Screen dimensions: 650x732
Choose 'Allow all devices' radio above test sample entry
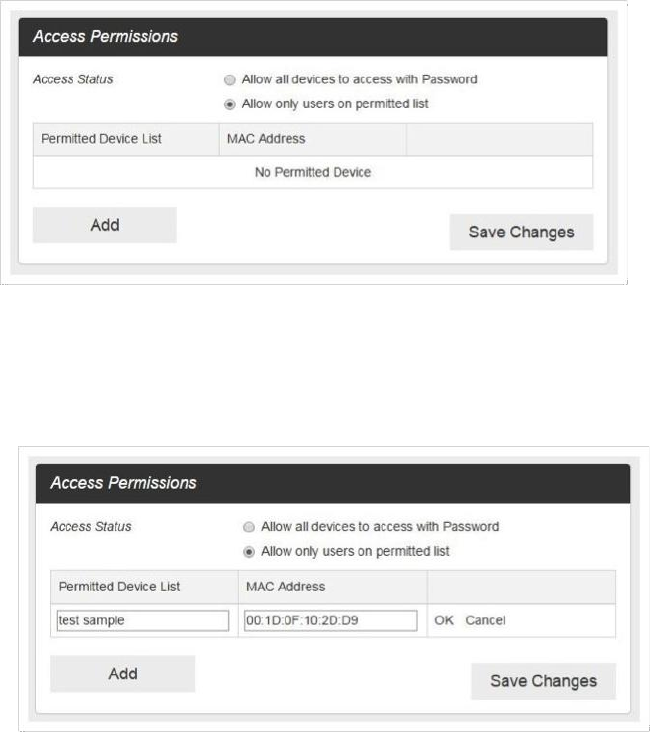(x=249, y=527)
